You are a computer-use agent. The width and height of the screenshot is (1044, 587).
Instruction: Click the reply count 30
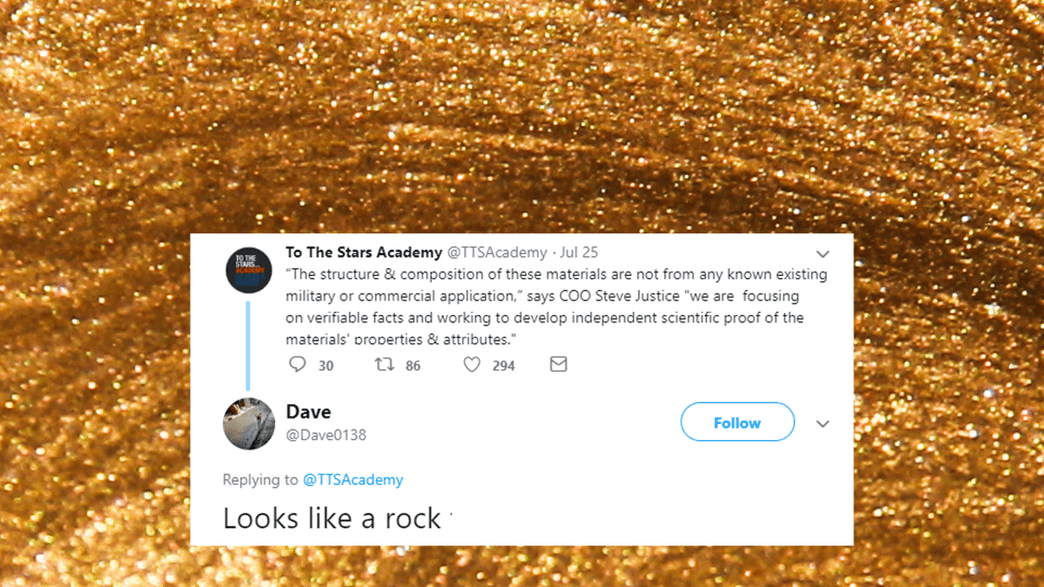pyautogui.click(x=326, y=366)
